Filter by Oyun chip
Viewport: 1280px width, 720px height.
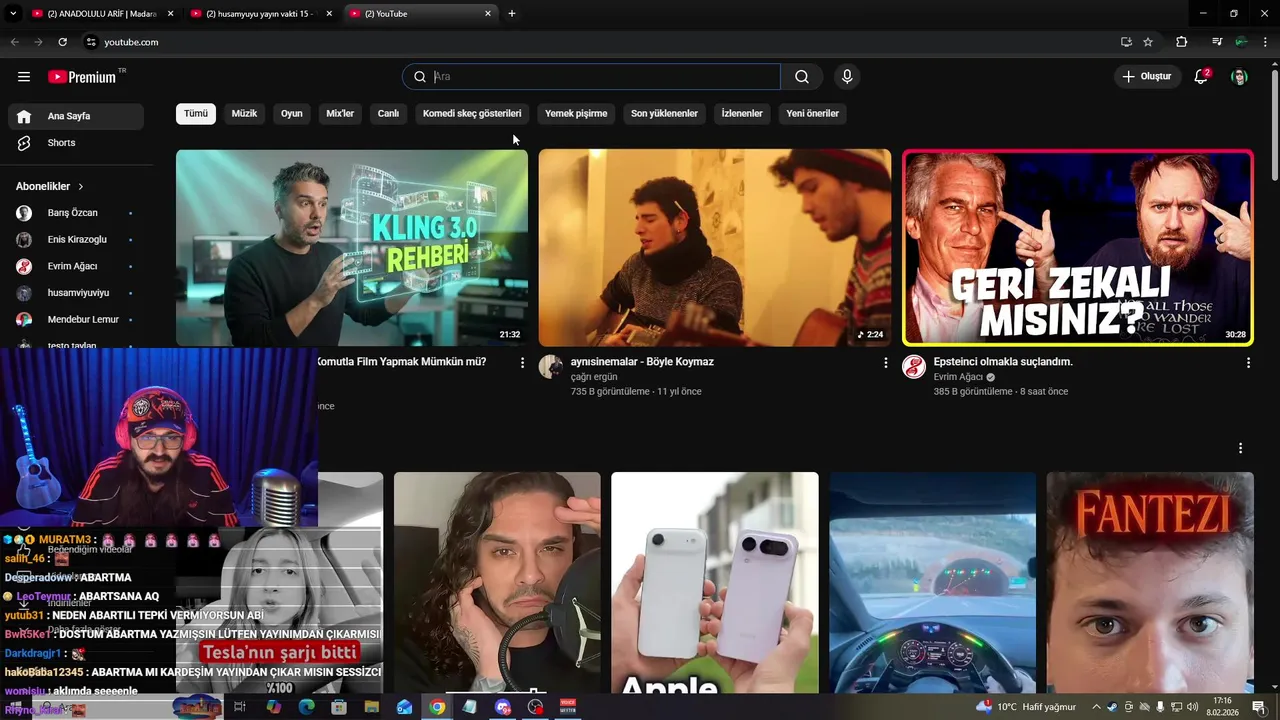tap(292, 113)
